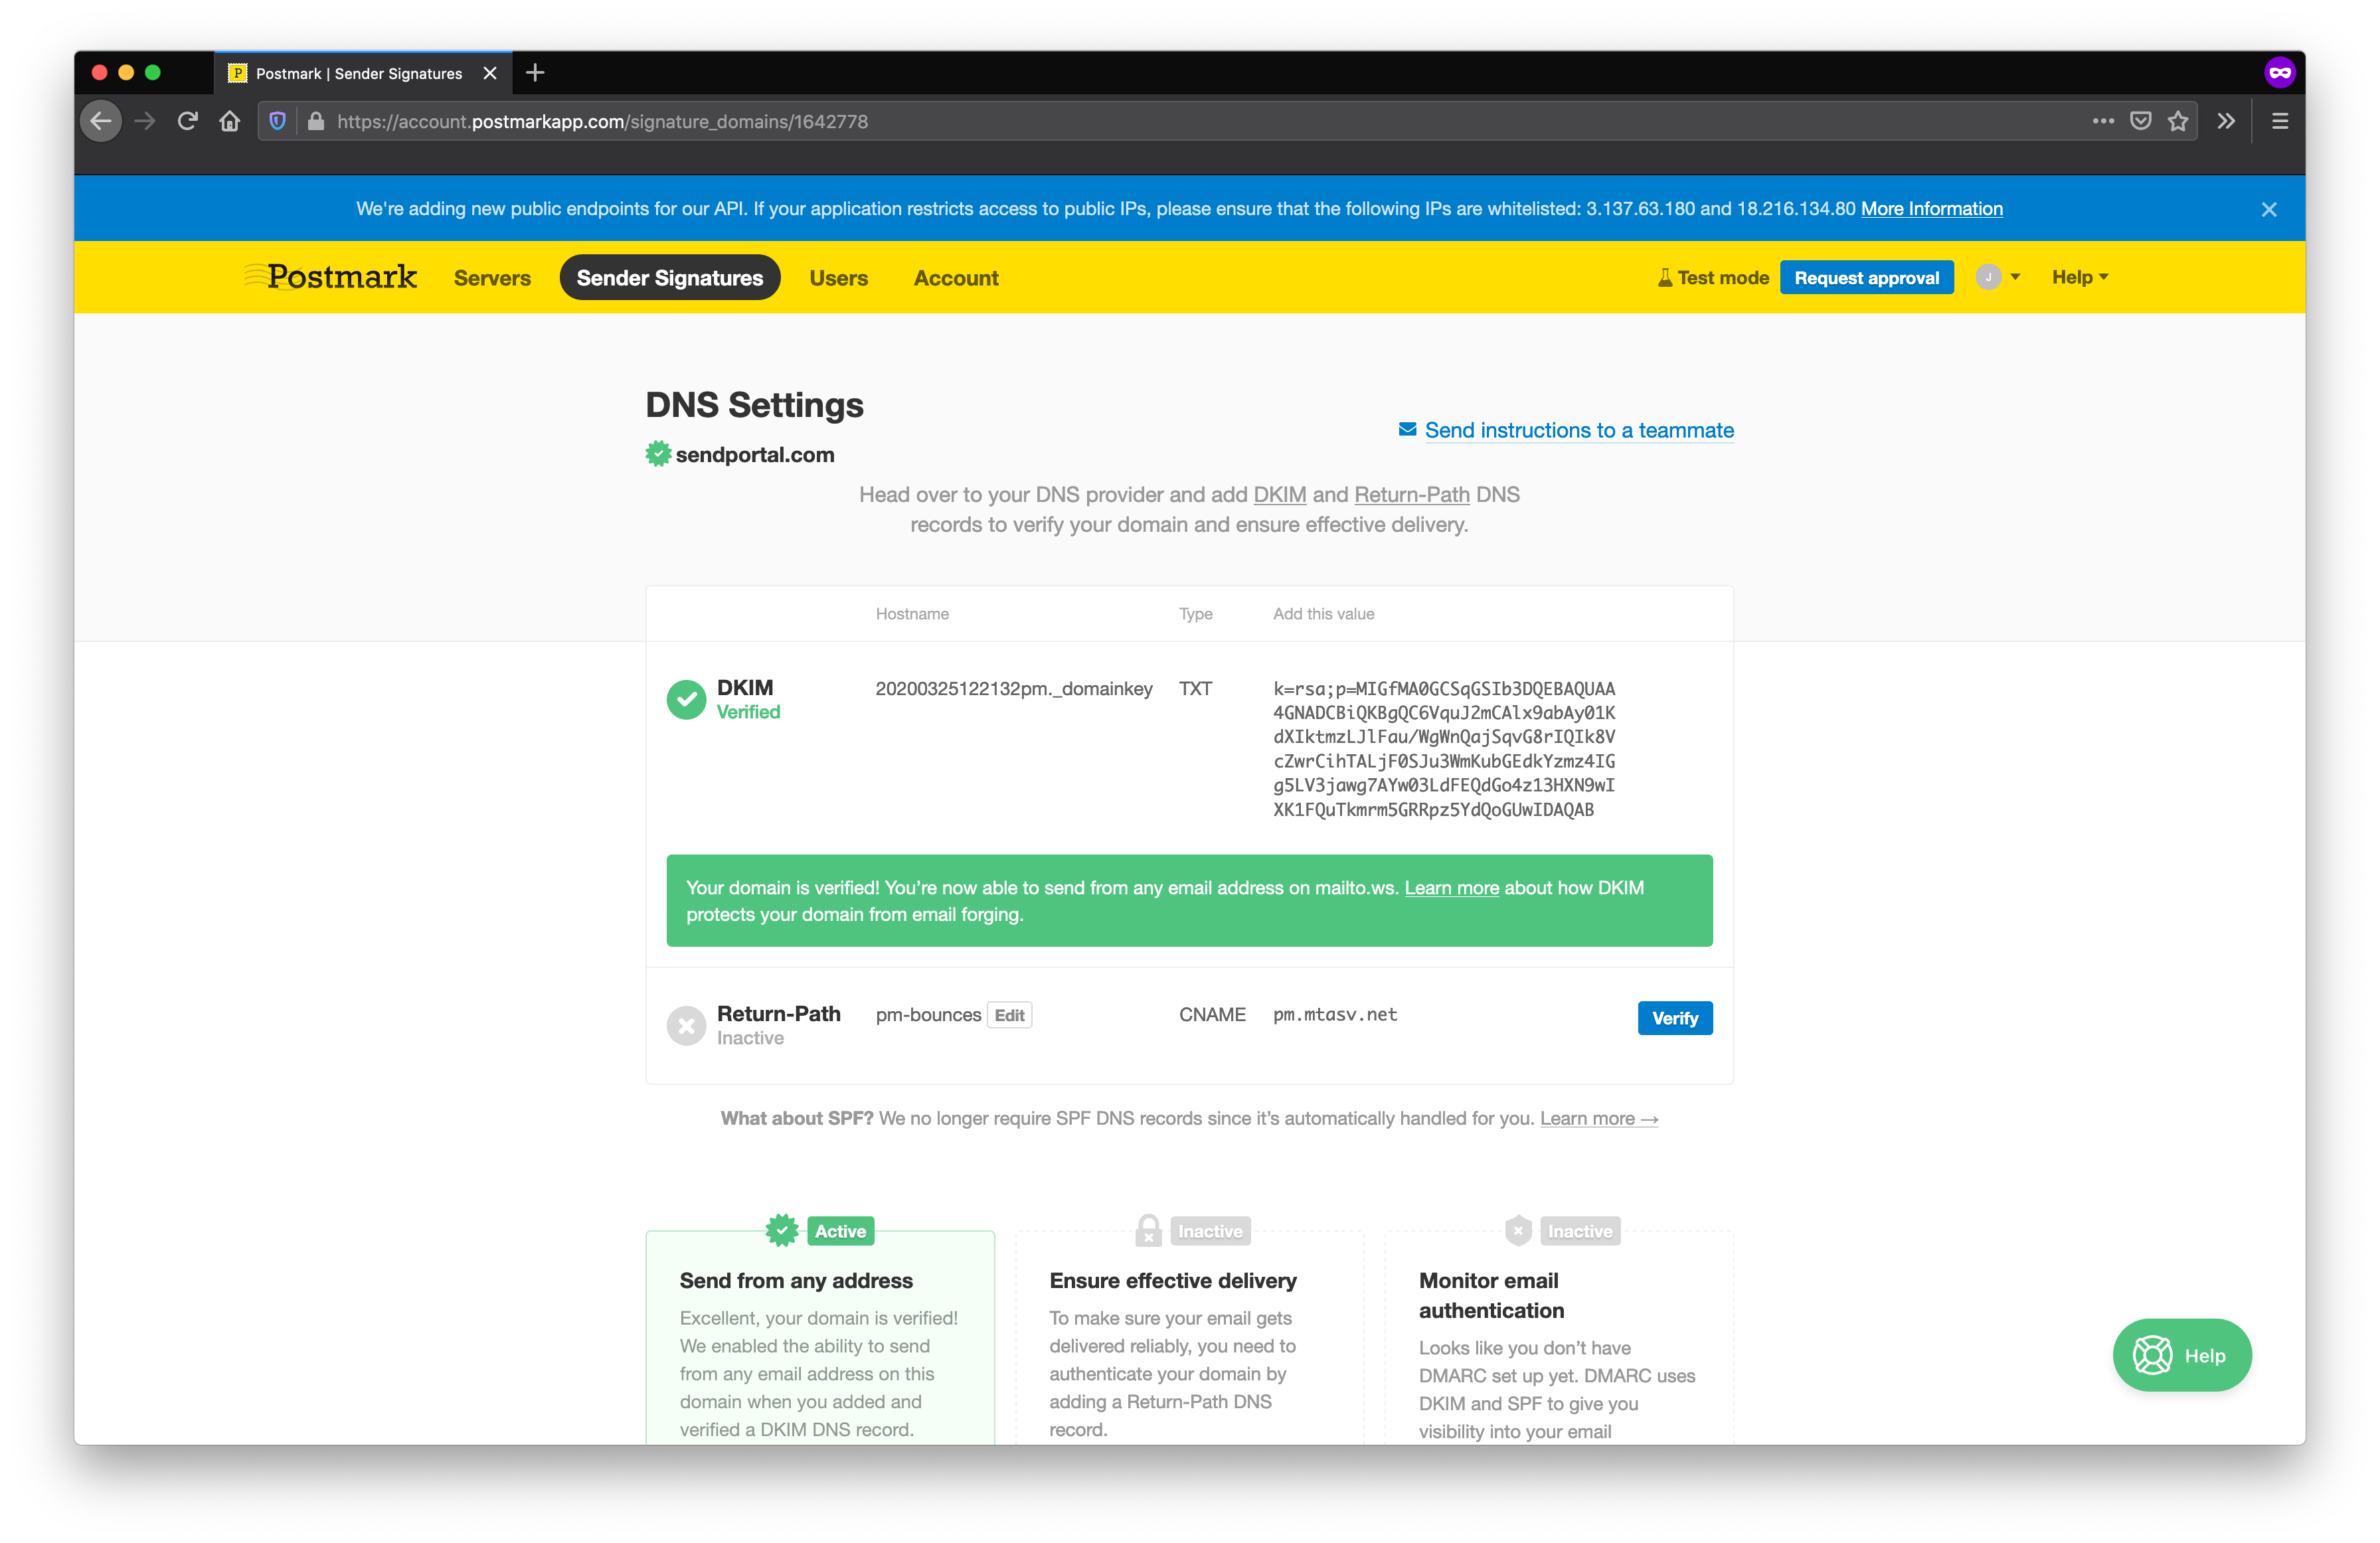The height and width of the screenshot is (1543, 2380).
Task: Click the 20200325122132pm._domainkey hostname
Action: (1013, 689)
